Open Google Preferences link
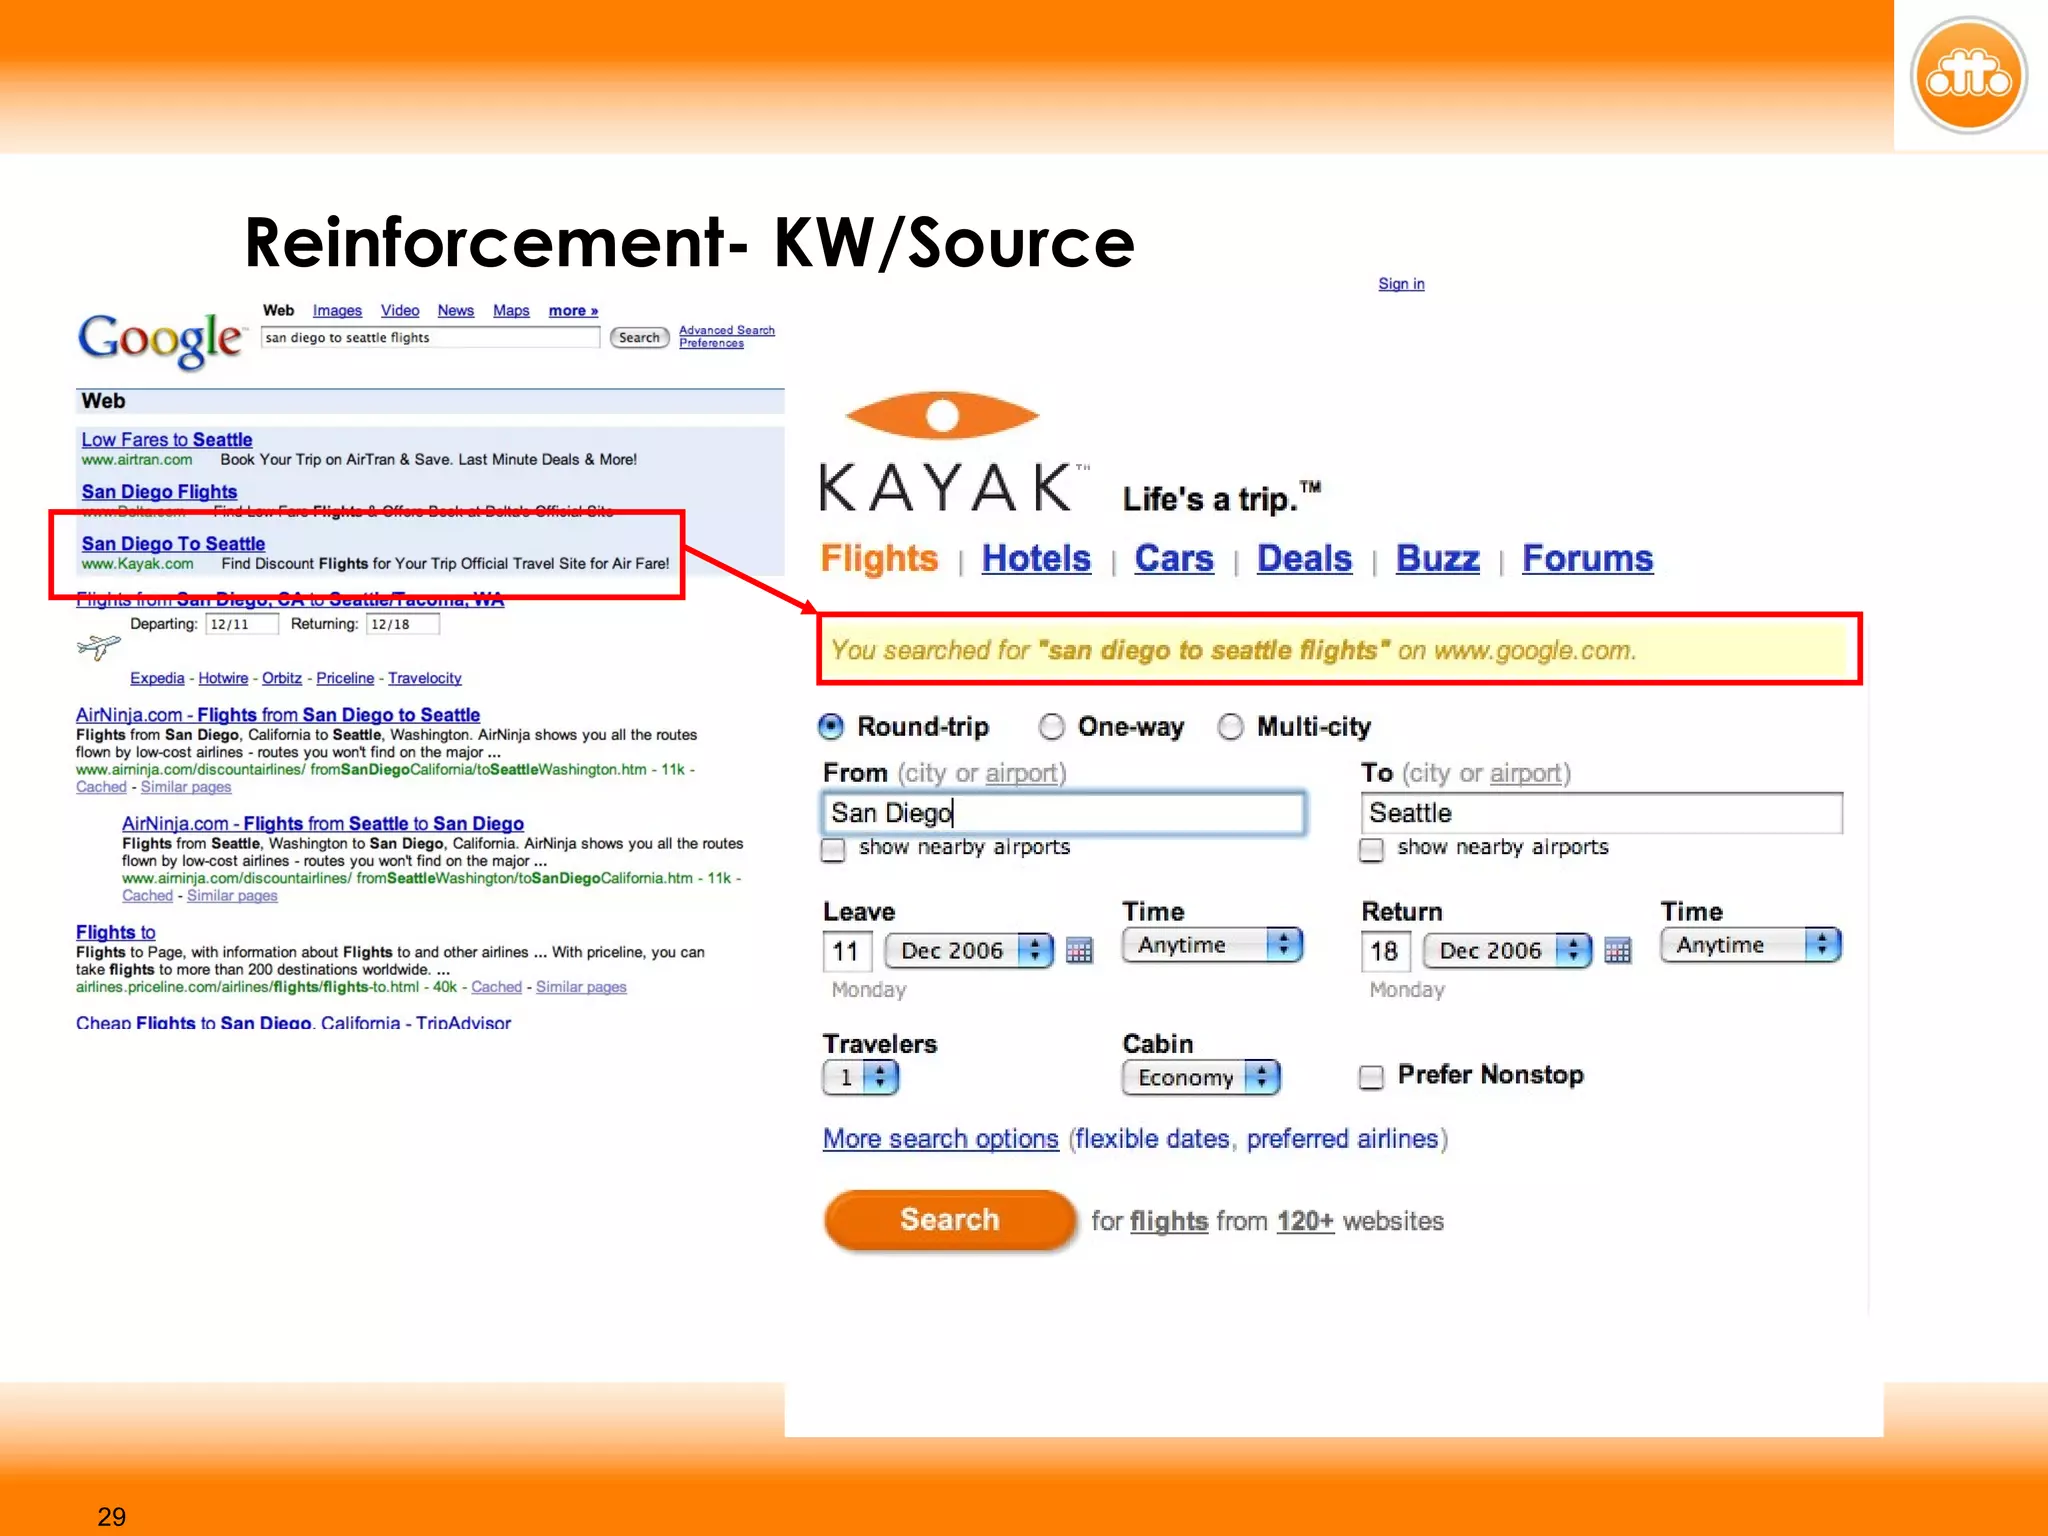This screenshot has width=2048, height=1536. tap(711, 343)
